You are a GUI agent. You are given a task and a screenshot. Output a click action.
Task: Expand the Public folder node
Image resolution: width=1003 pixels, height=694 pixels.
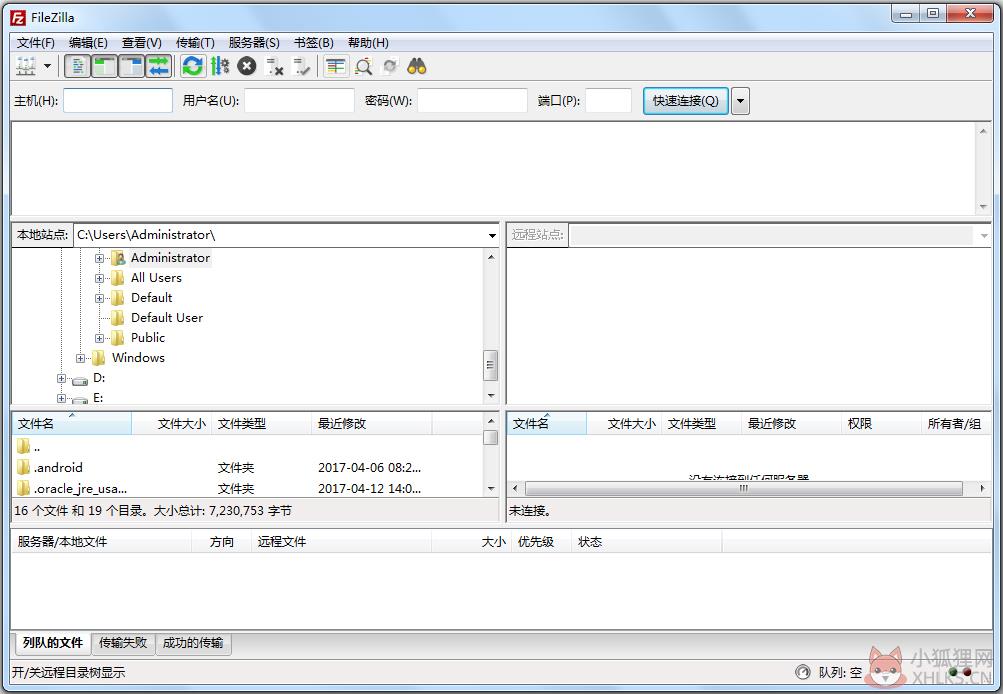point(99,338)
